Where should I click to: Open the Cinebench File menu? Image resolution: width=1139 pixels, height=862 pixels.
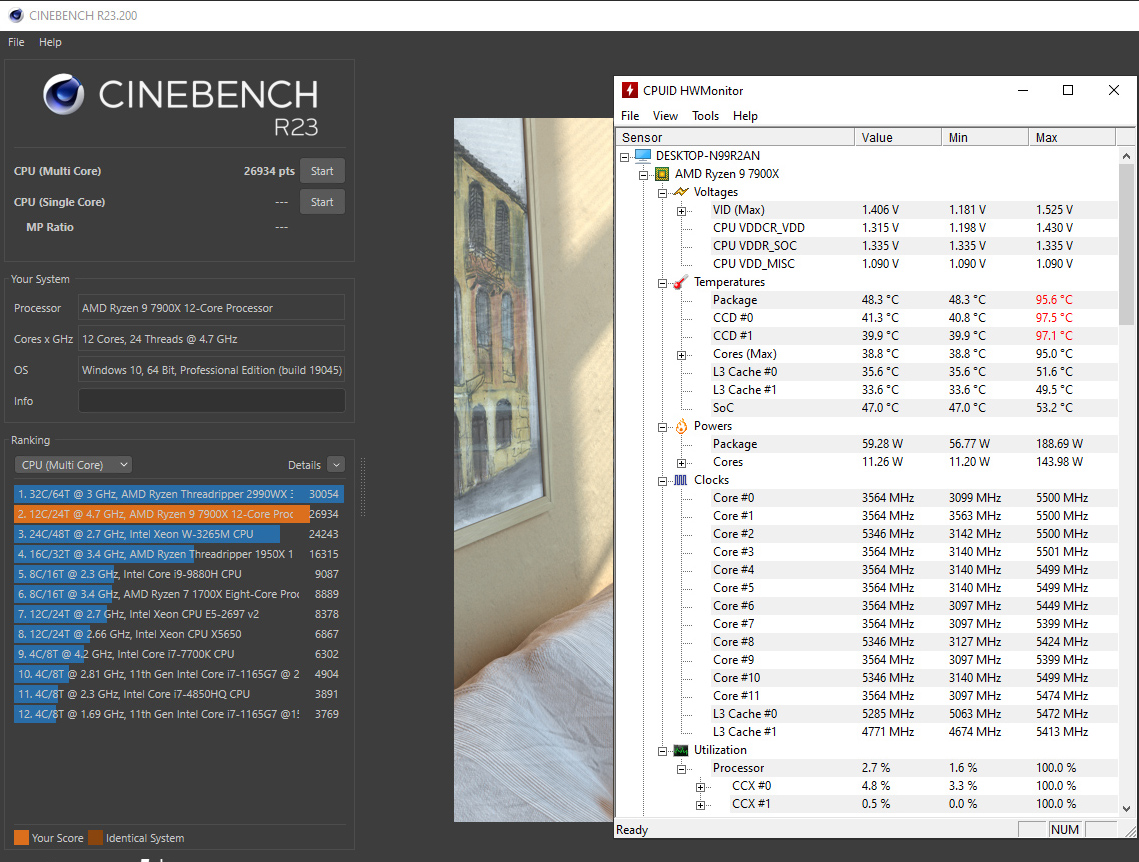coord(16,42)
